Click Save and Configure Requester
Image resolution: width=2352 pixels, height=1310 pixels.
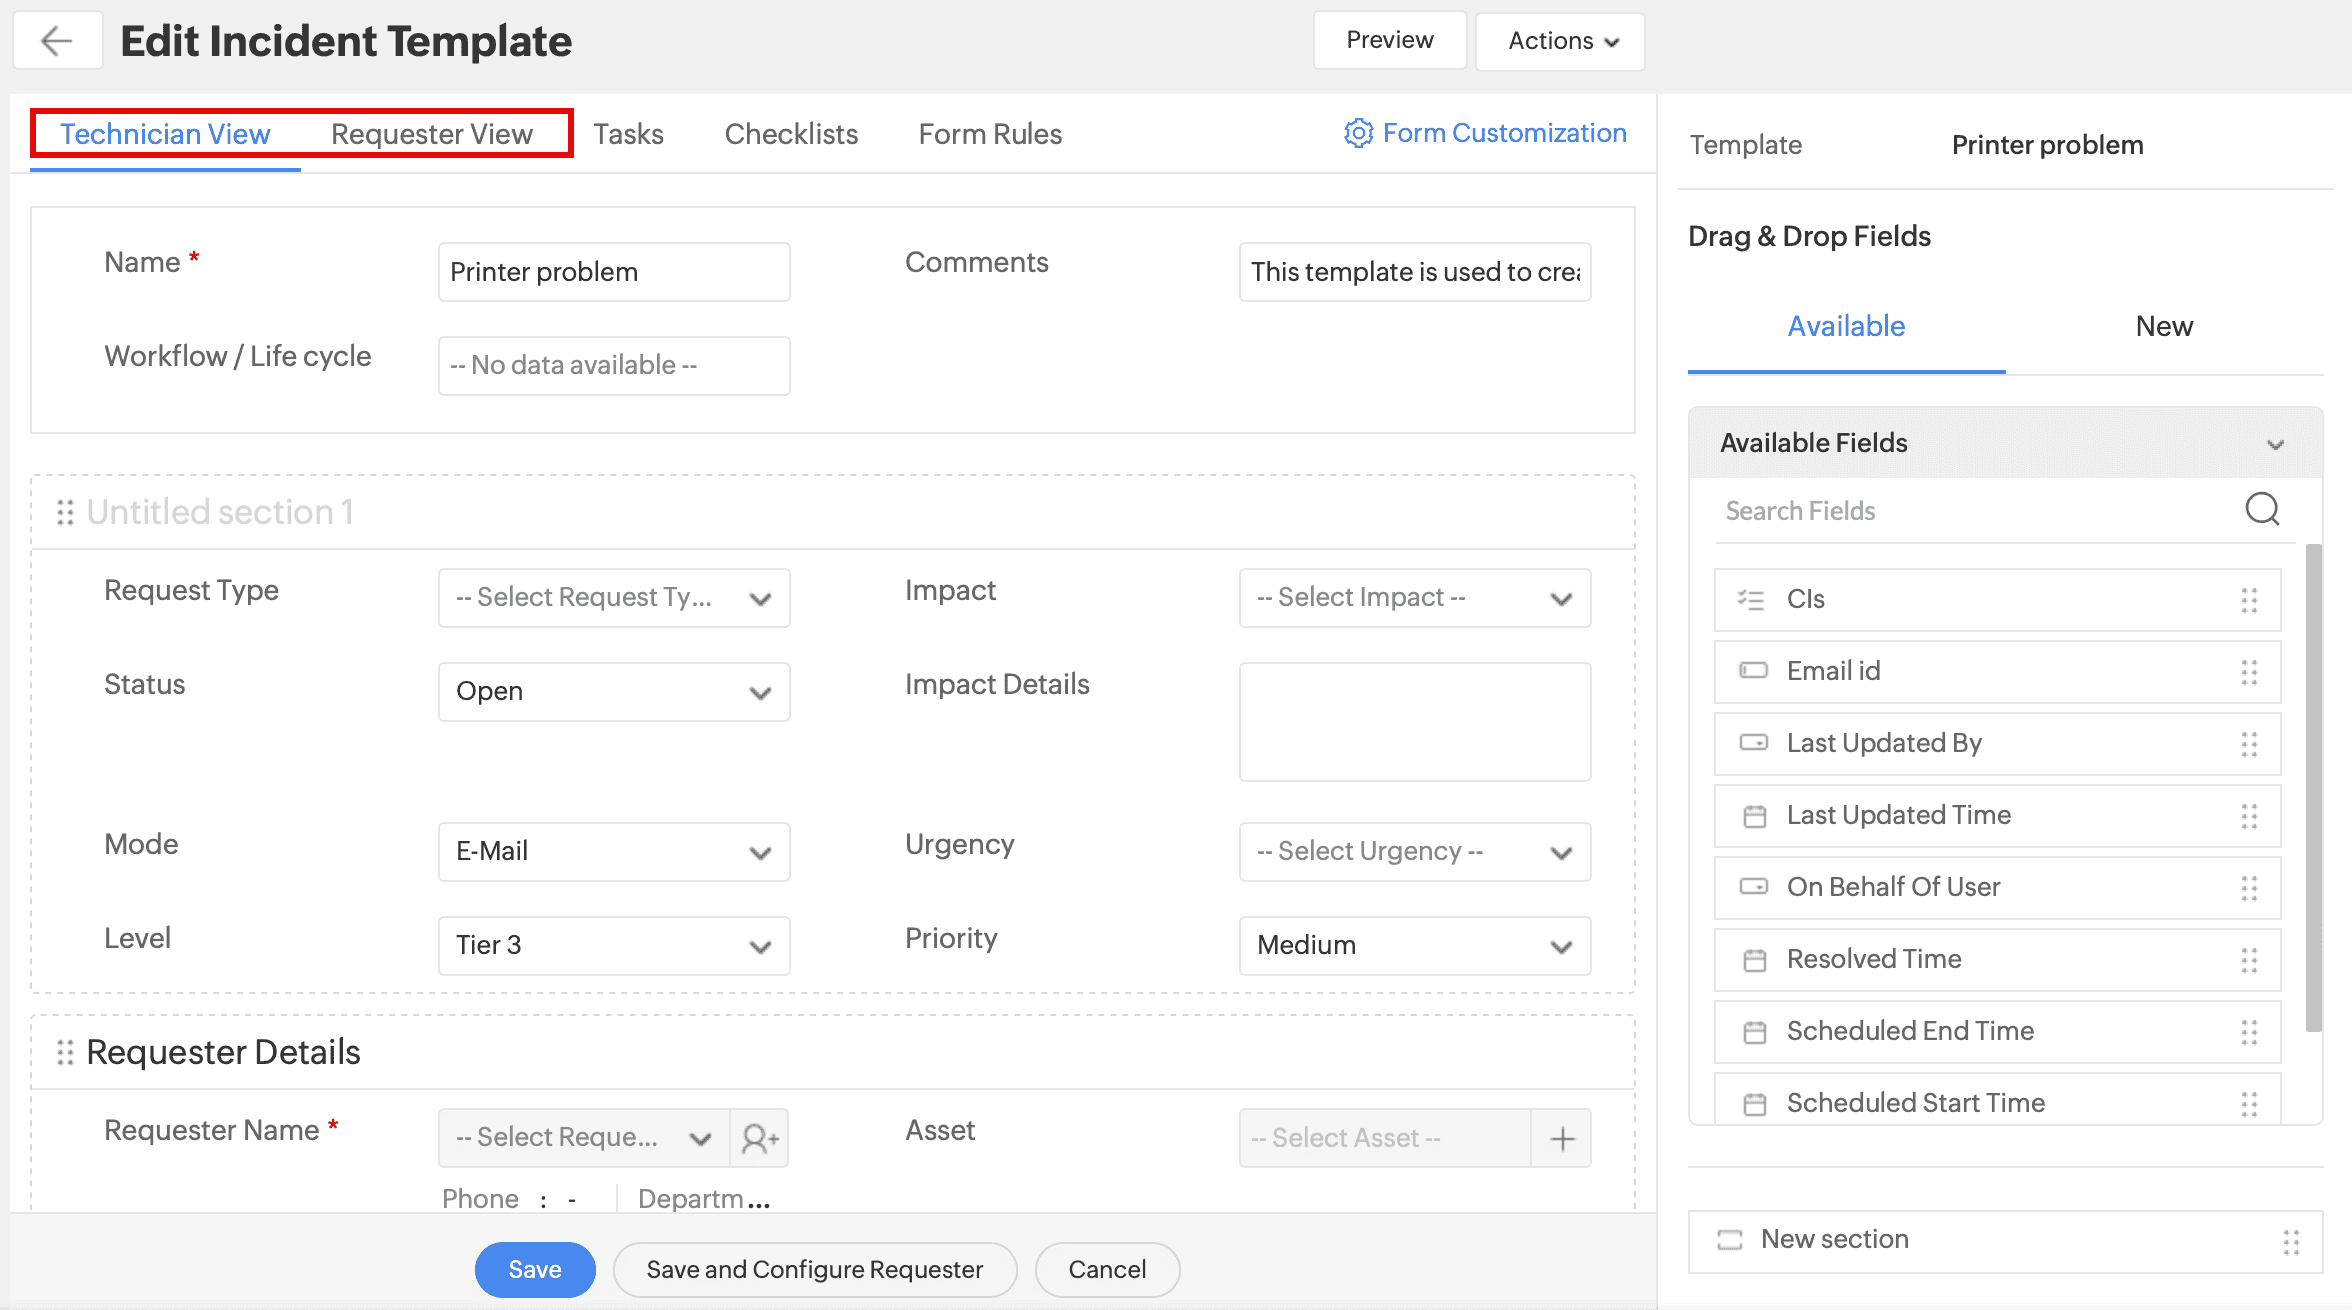click(x=814, y=1270)
